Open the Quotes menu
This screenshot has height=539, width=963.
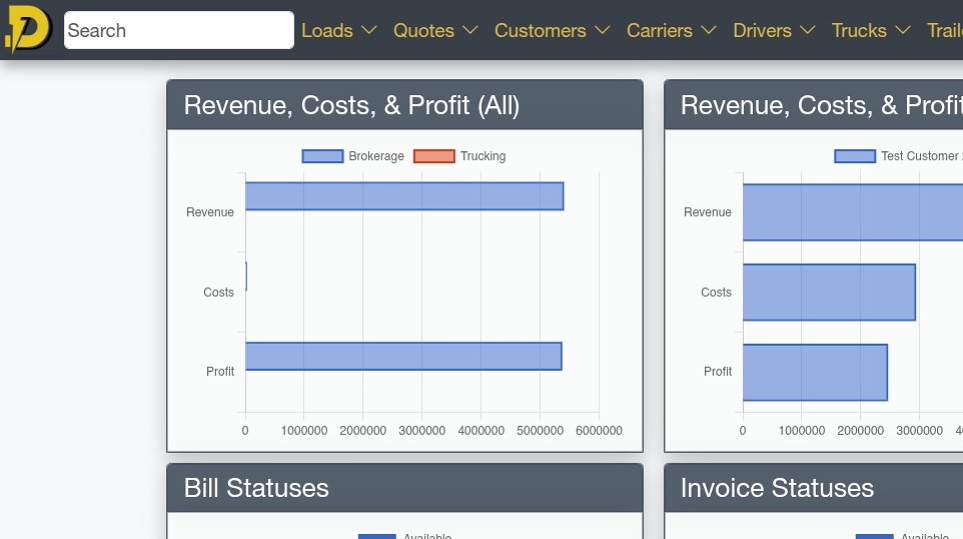coord(435,30)
